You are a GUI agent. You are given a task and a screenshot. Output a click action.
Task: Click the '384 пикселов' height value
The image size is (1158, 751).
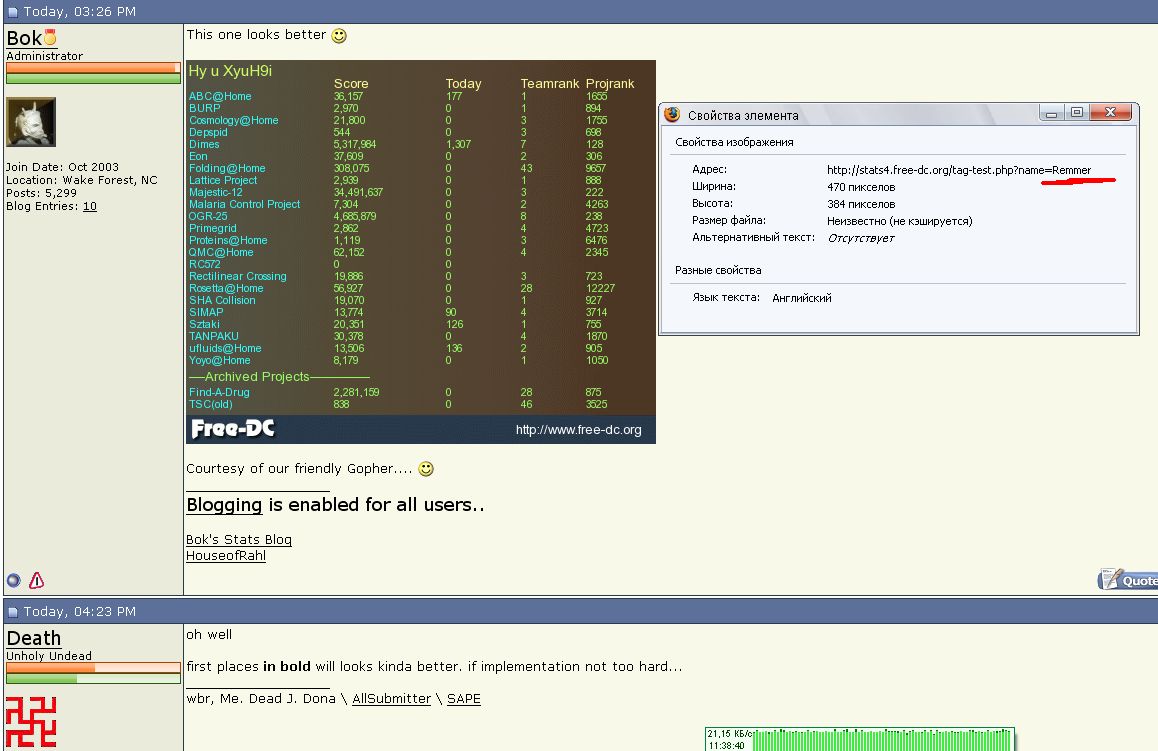(861, 205)
